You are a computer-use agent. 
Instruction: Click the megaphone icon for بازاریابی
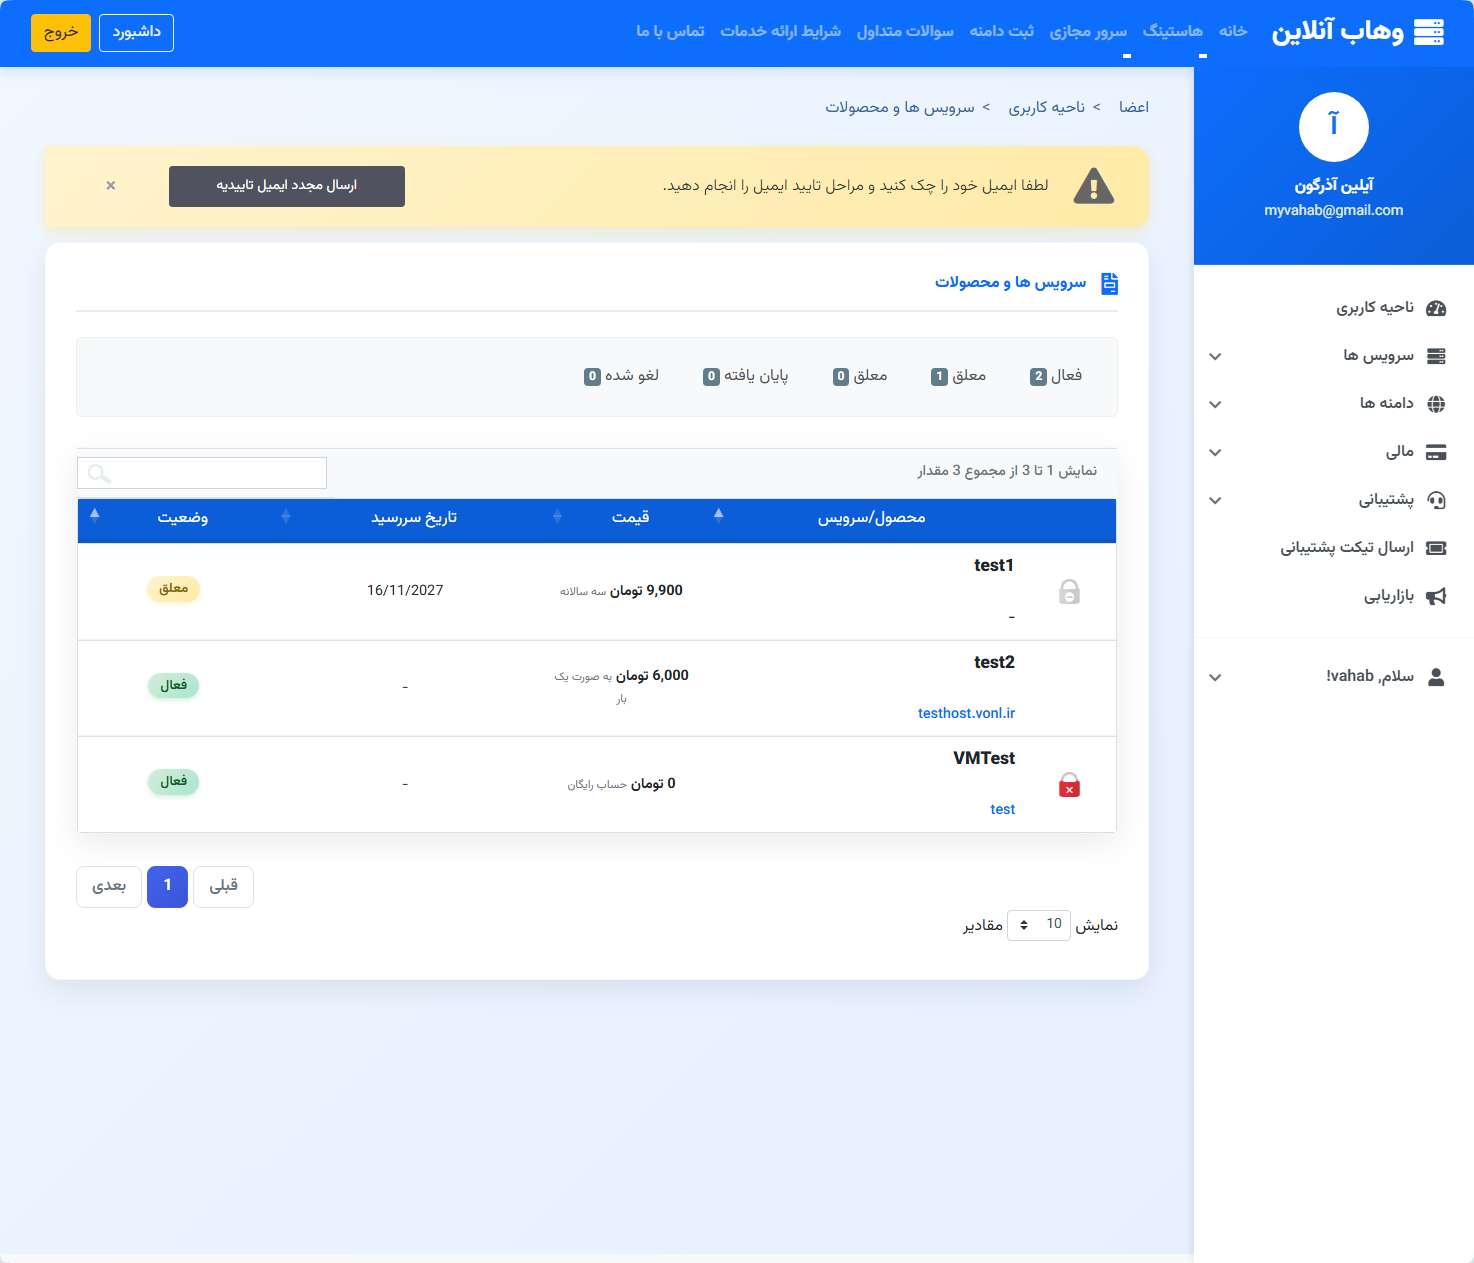[x=1436, y=597]
